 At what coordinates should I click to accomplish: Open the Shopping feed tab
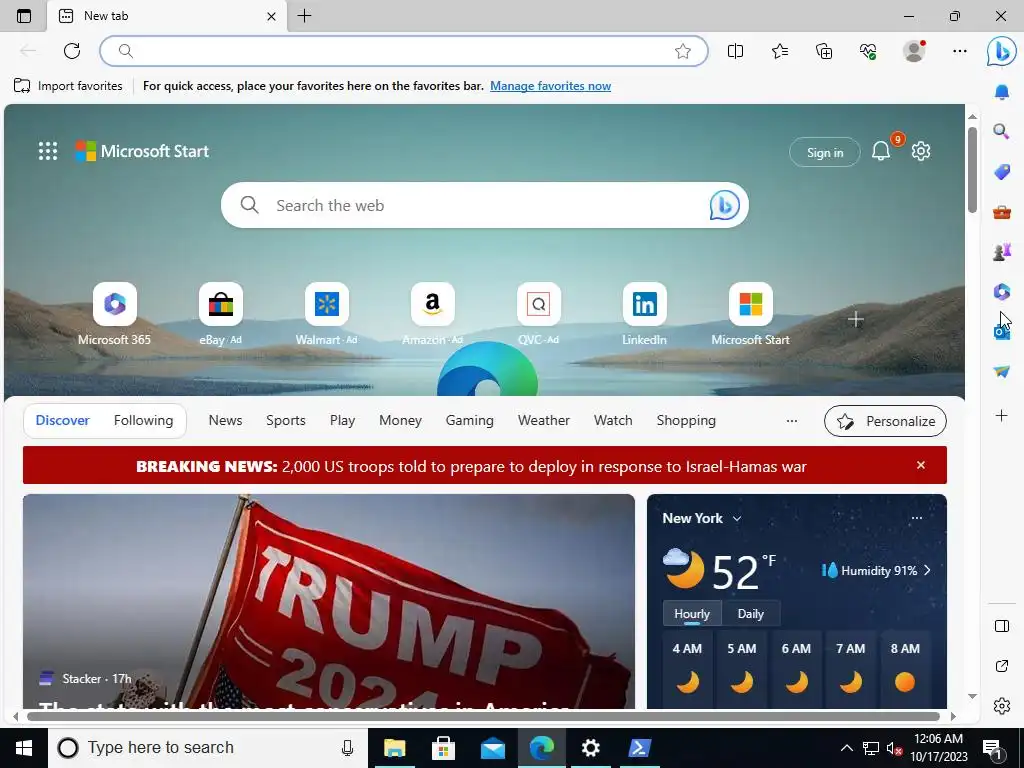pyautogui.click(x=686, y=421)
